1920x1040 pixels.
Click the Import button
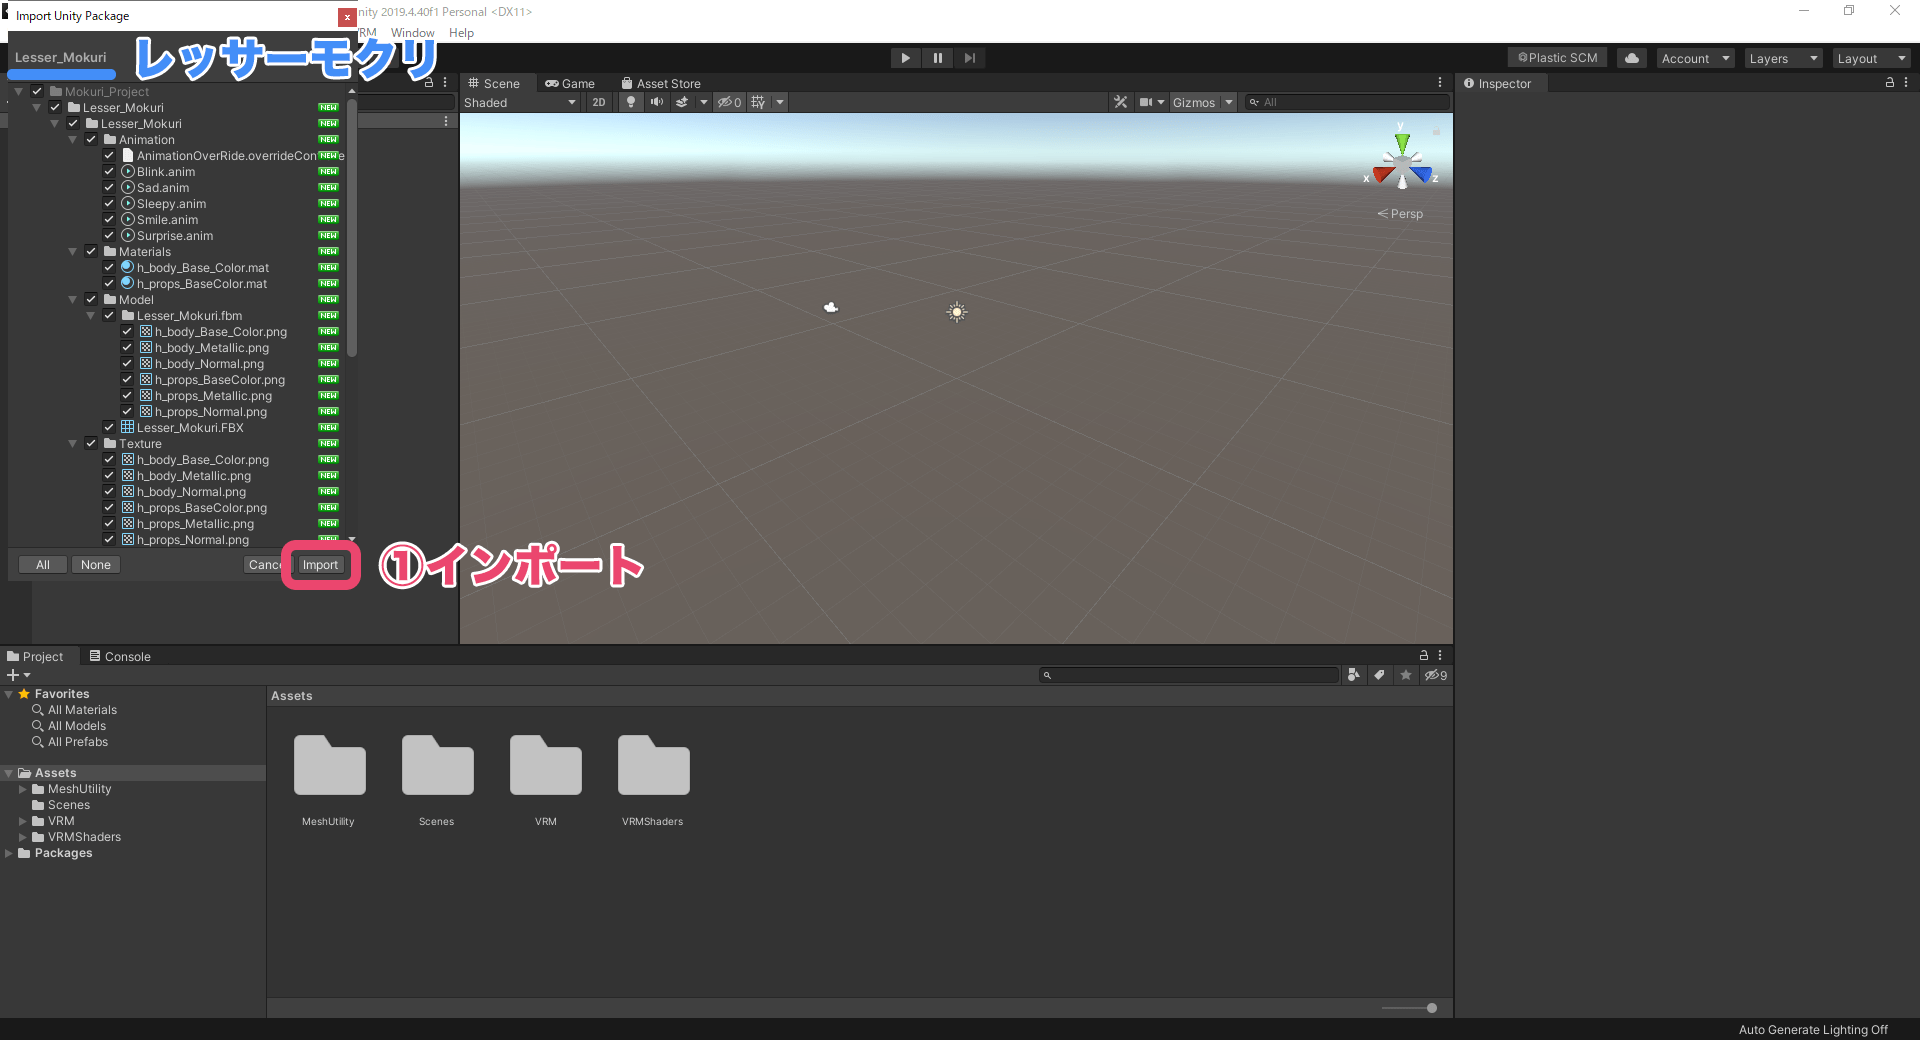click(320, 564)
